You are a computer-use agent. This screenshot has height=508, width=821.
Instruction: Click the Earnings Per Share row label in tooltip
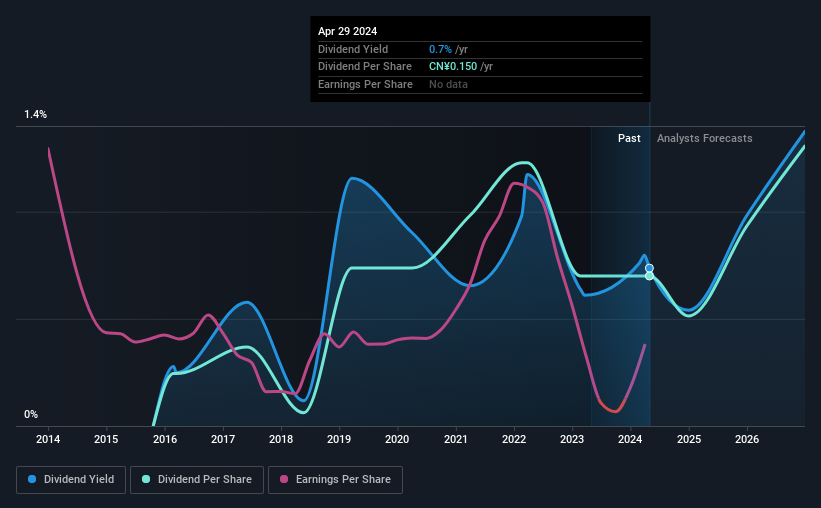click(x=365, y=84)
